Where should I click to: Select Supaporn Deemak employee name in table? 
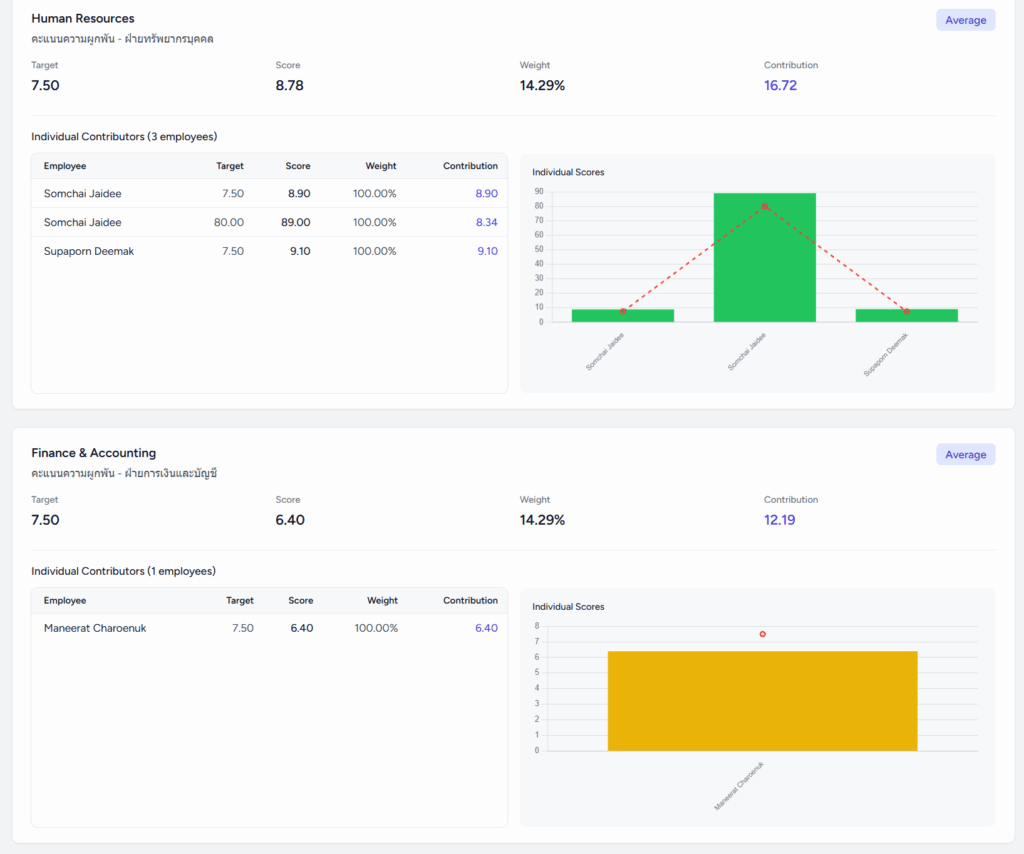click(89, 251)
